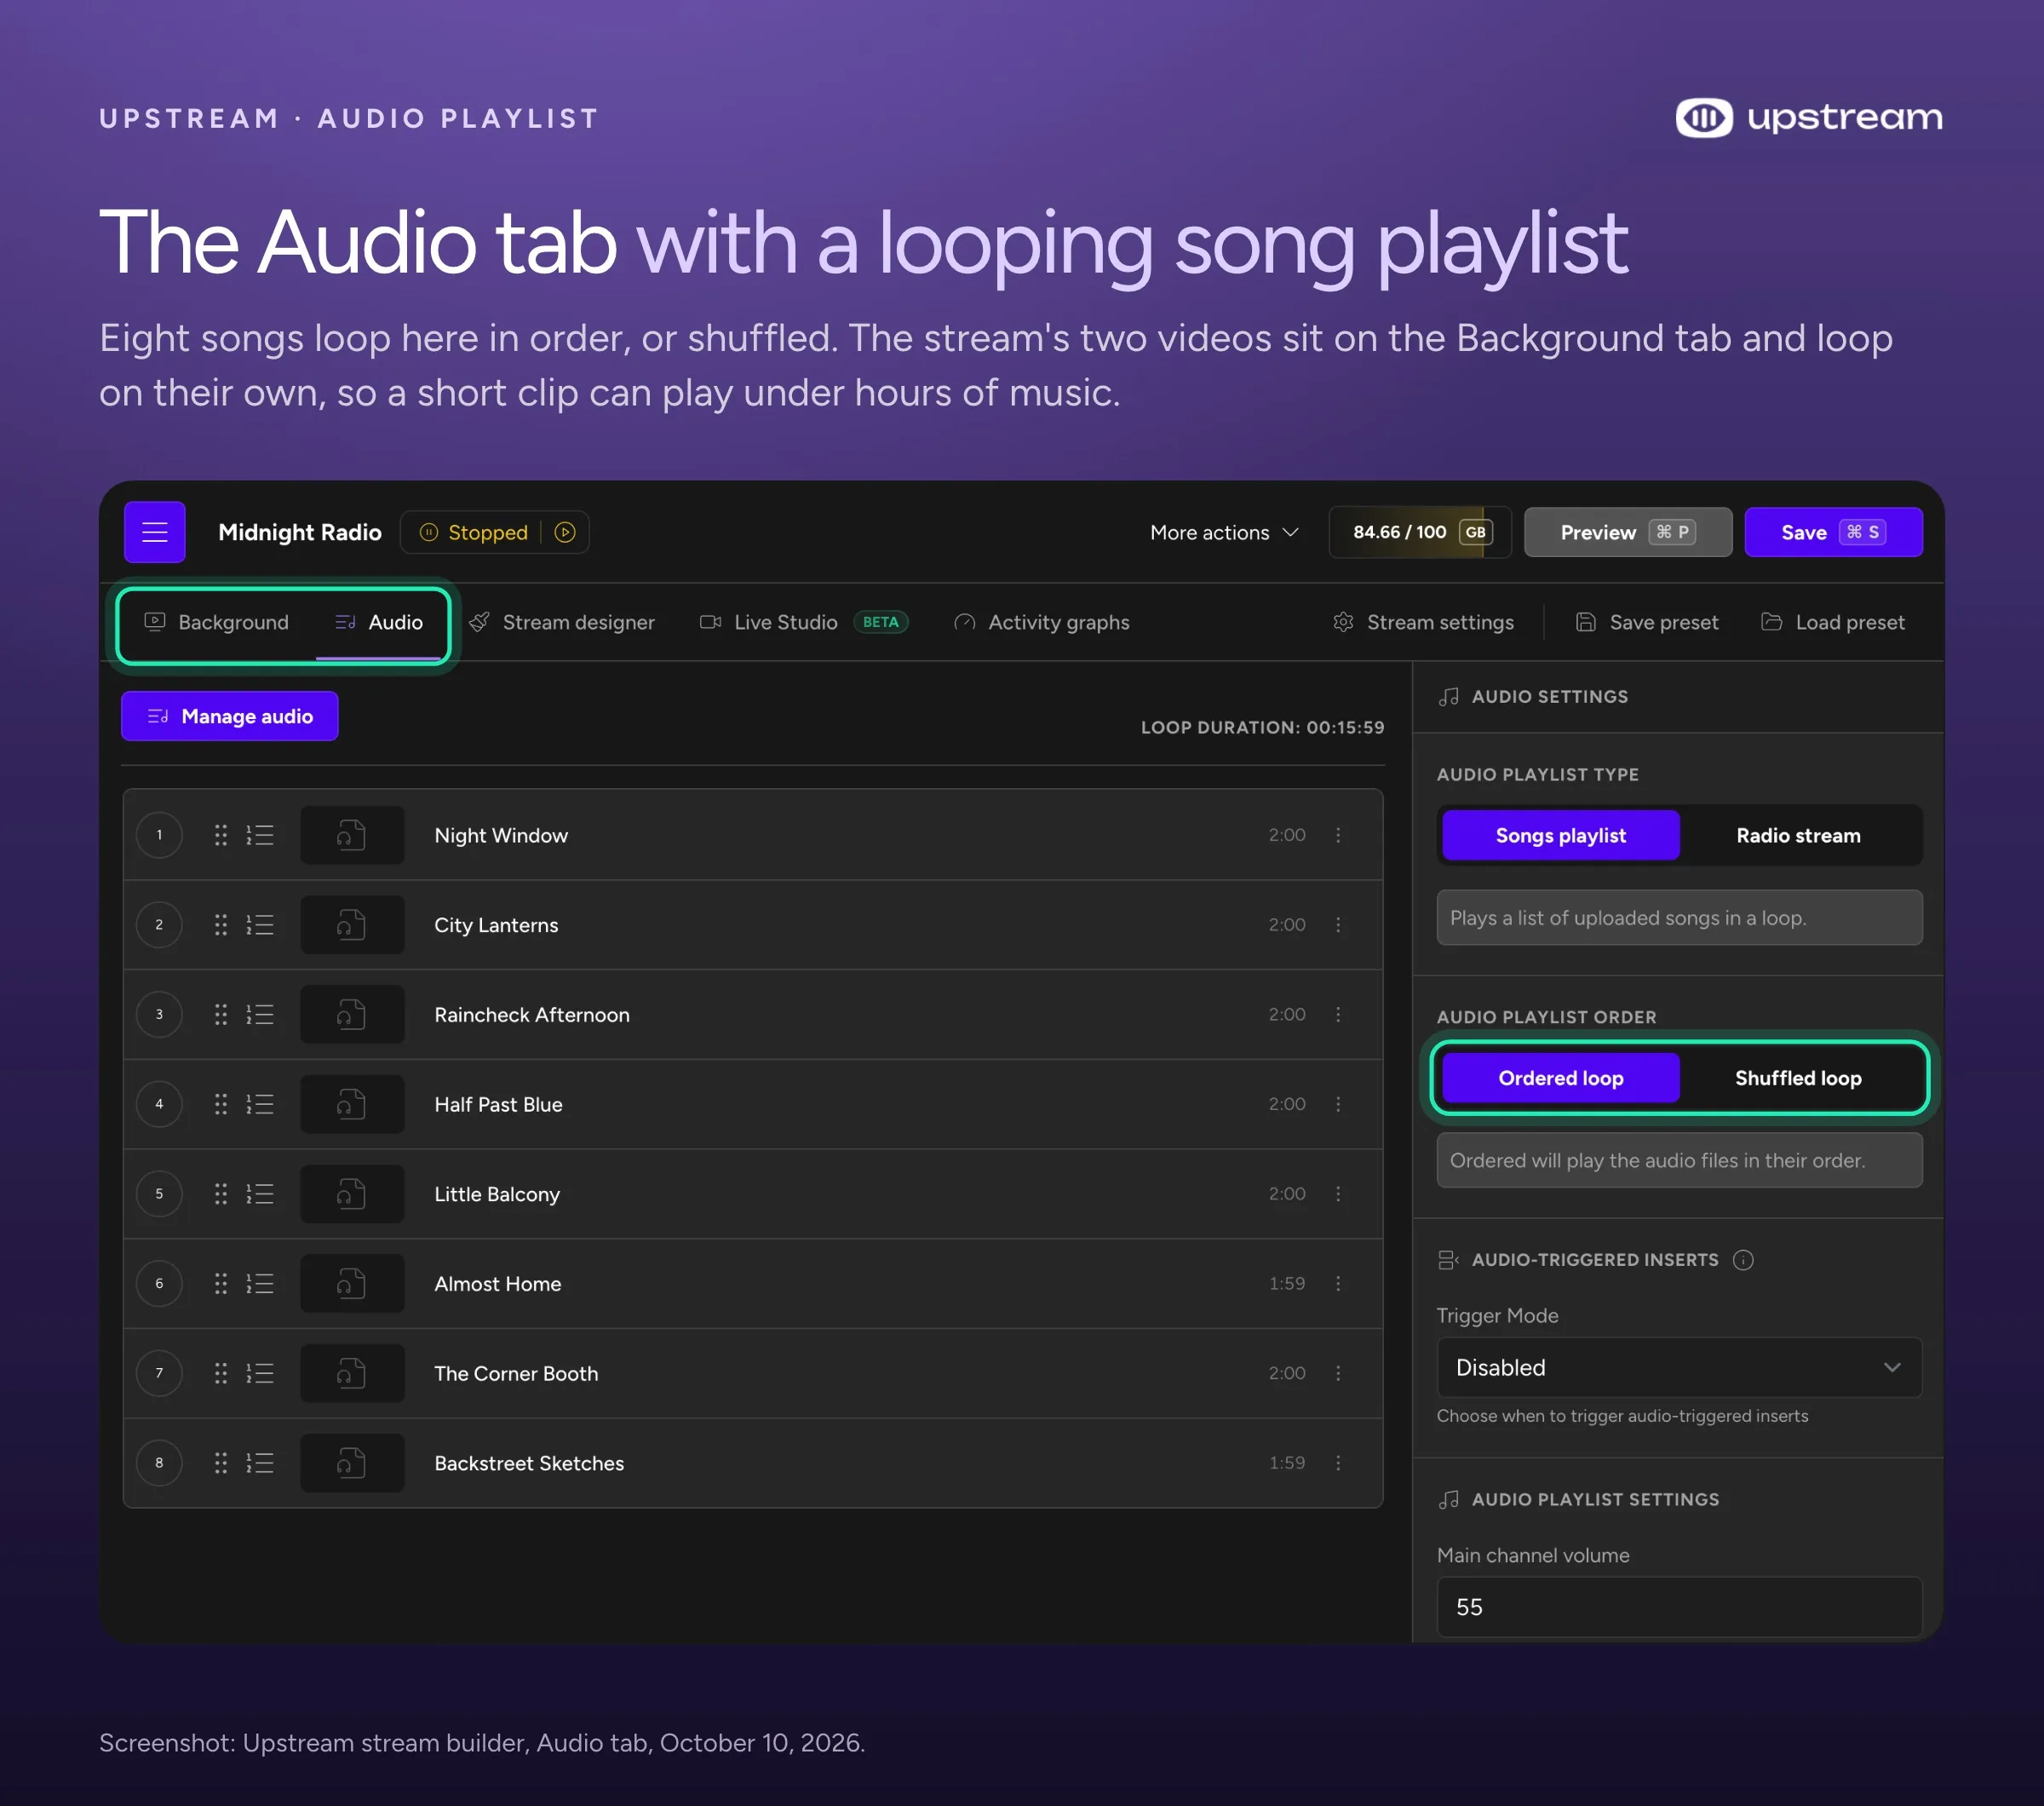Image resolution: width=2044 pixels, height=1806 pixels.
Task: Click the reorder list icon for Night Window
Action: click(260, 835)
